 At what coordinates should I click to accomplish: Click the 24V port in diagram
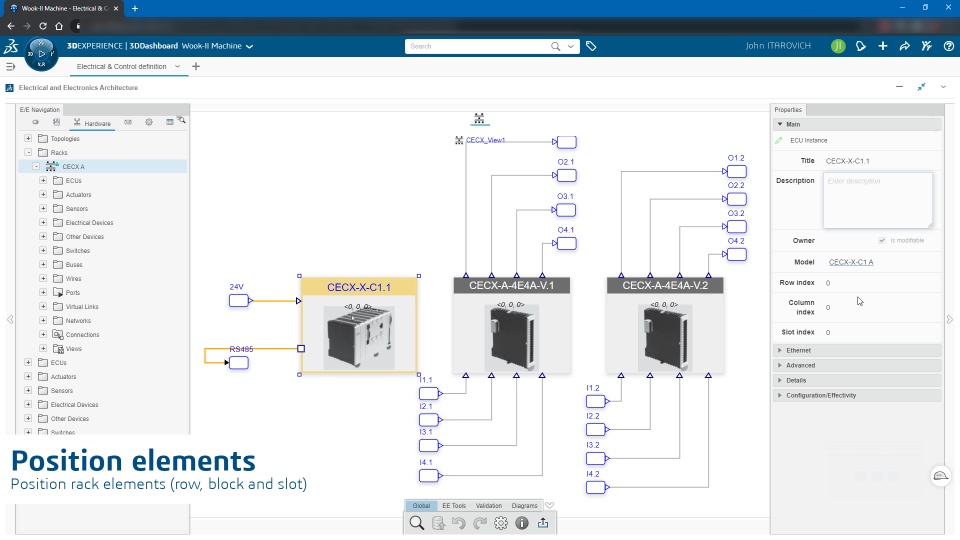(239, 301)
